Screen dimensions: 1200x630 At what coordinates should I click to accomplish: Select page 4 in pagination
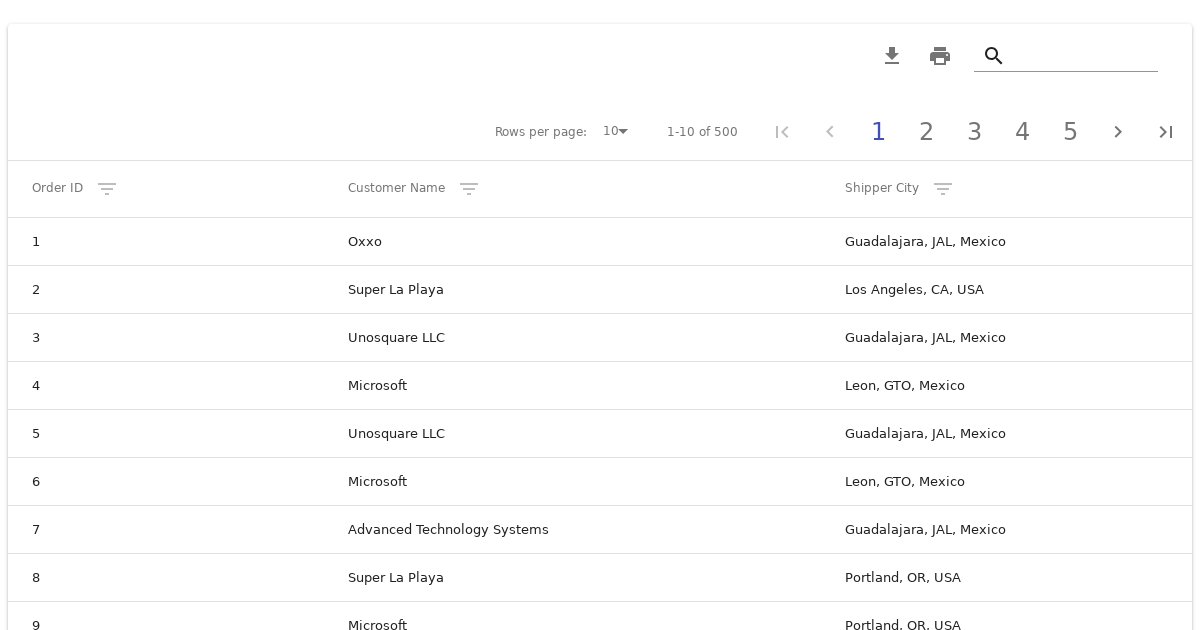pyautogui.click(x=1022, y=132)
